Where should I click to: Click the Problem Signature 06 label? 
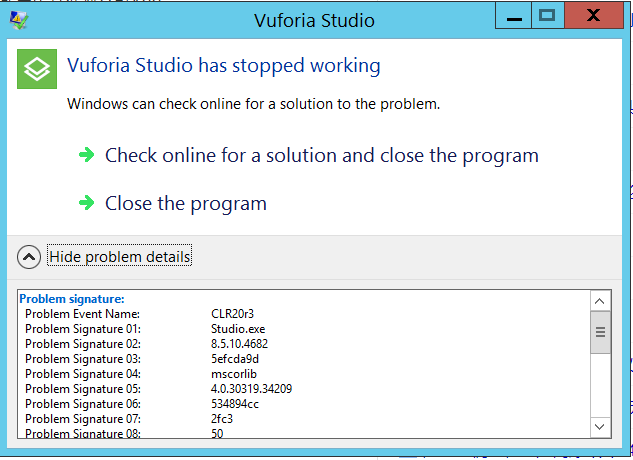(x=83, y=404)
